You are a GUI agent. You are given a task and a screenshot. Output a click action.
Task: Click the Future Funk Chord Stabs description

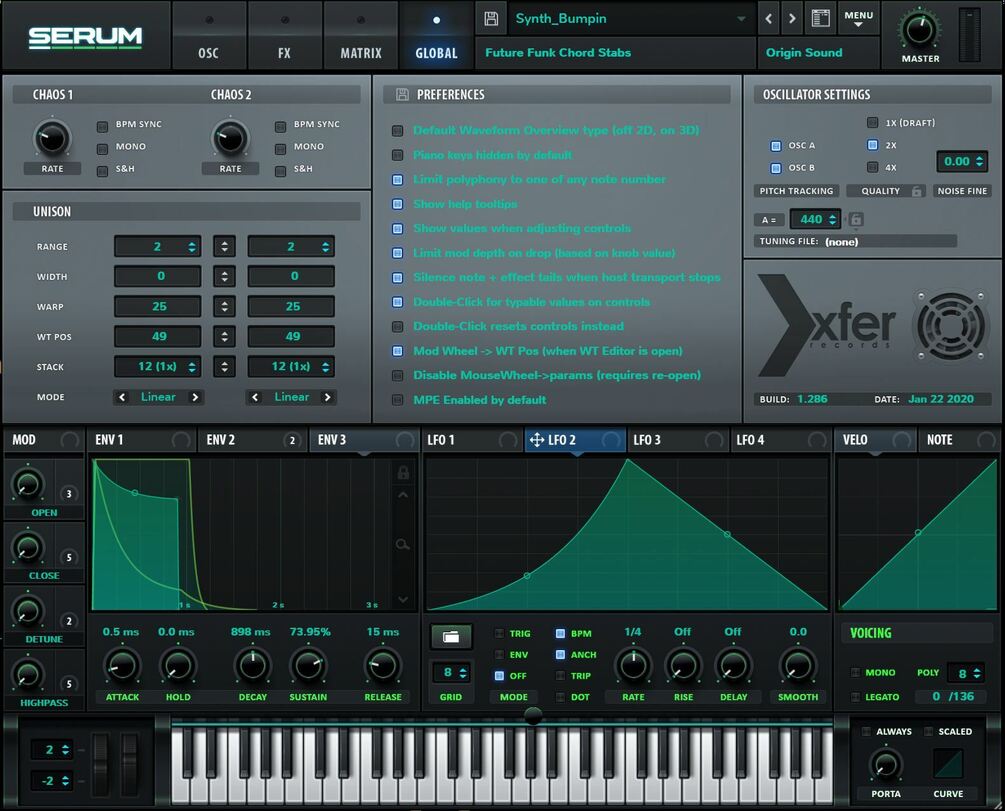click(x=615, y=53)
